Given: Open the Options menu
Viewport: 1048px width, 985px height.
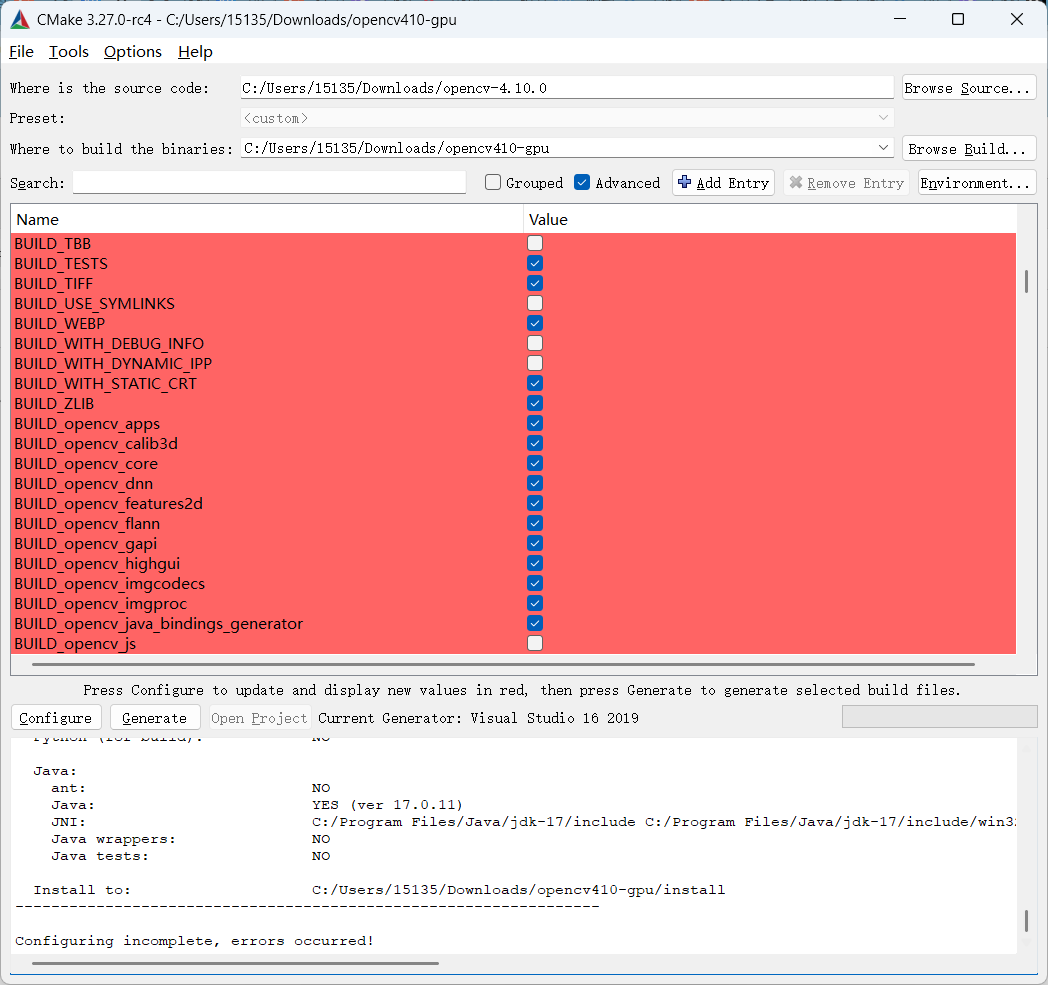Looking at the screenshot, I should [x=132, y=51].
